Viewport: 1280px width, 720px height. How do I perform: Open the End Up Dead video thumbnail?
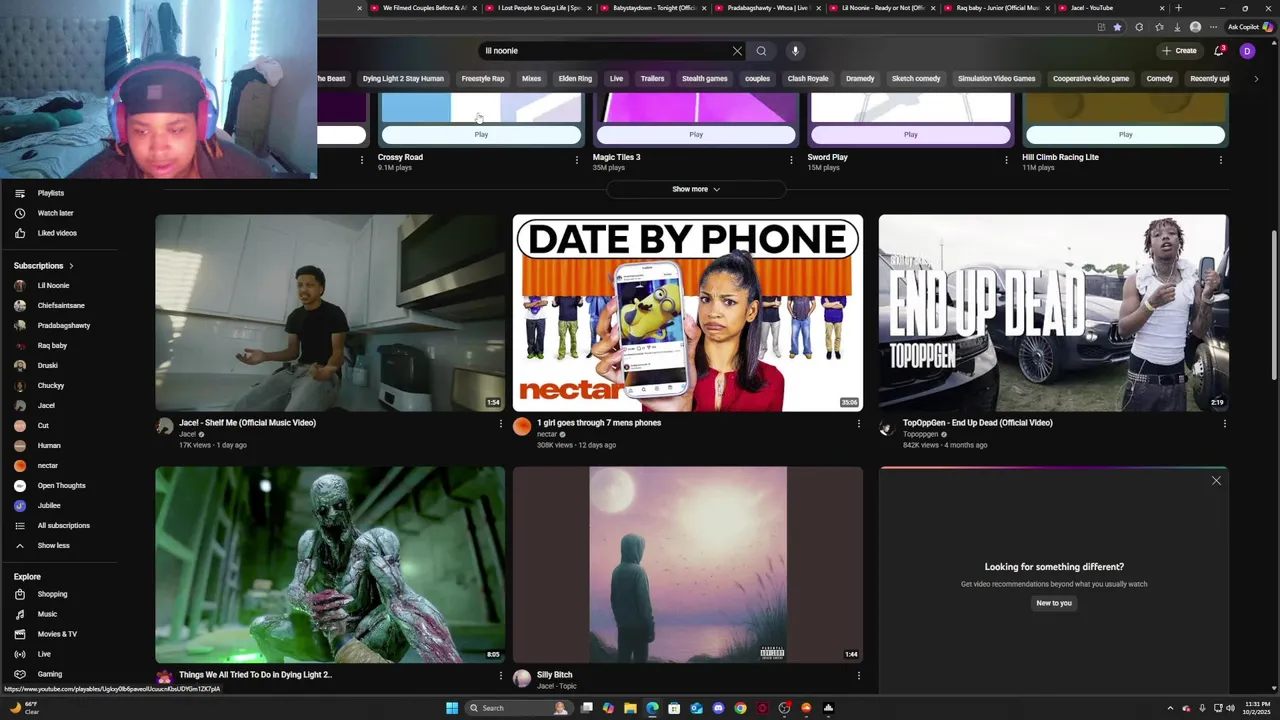[x=1053, y=313]
